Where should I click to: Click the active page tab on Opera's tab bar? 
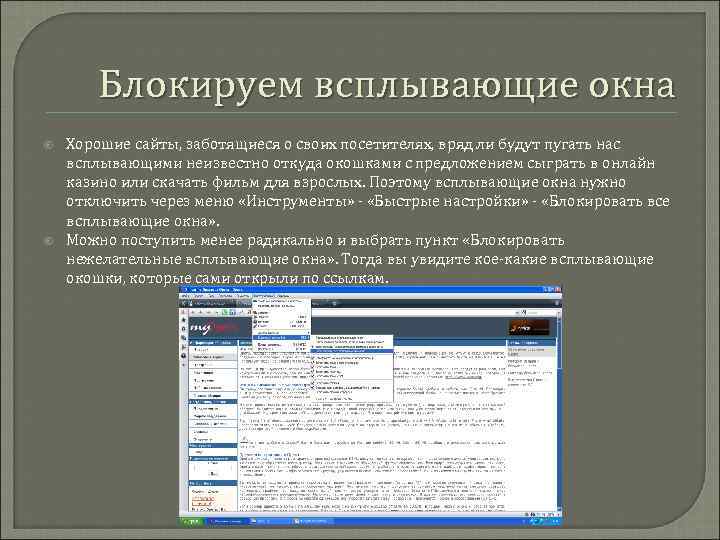pos(211,303)
